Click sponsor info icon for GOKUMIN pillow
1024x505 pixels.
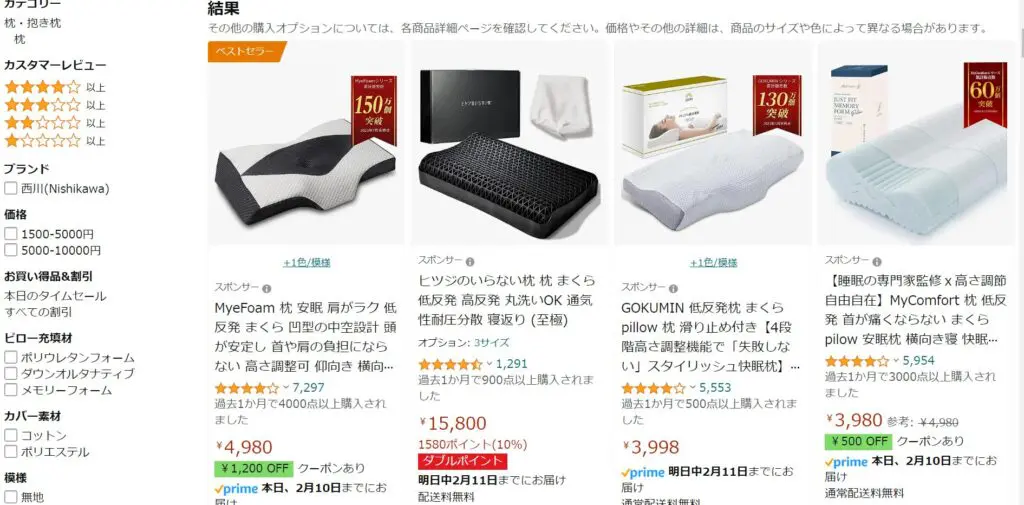click(x=673, y=288)
